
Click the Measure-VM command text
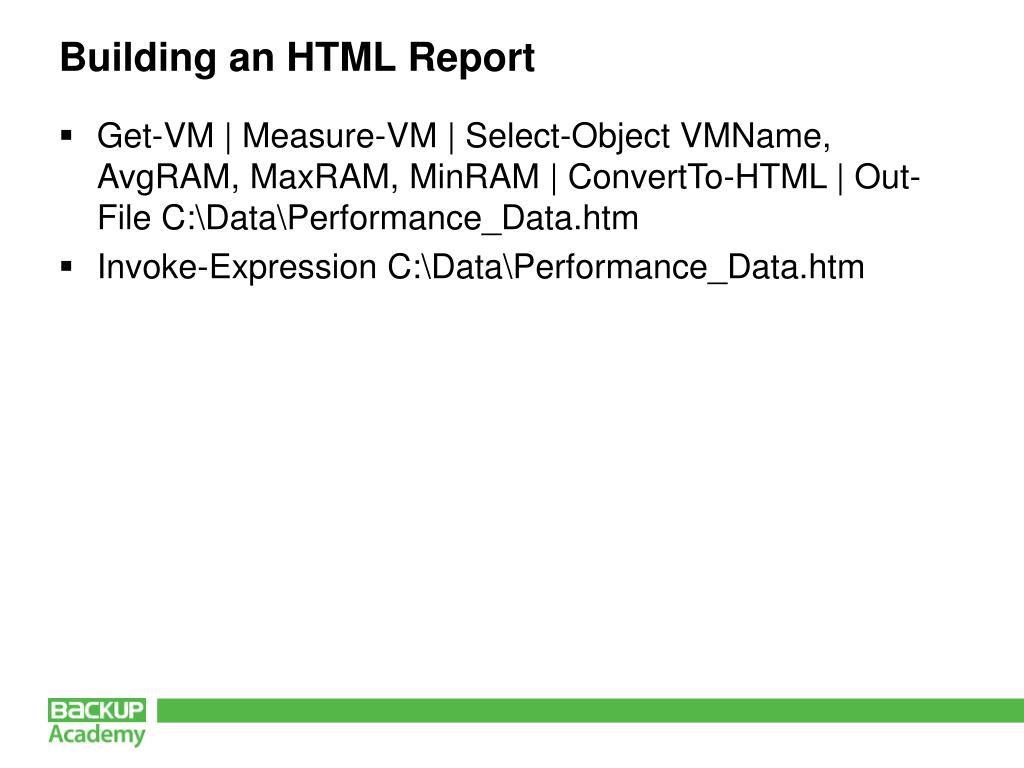339,136
